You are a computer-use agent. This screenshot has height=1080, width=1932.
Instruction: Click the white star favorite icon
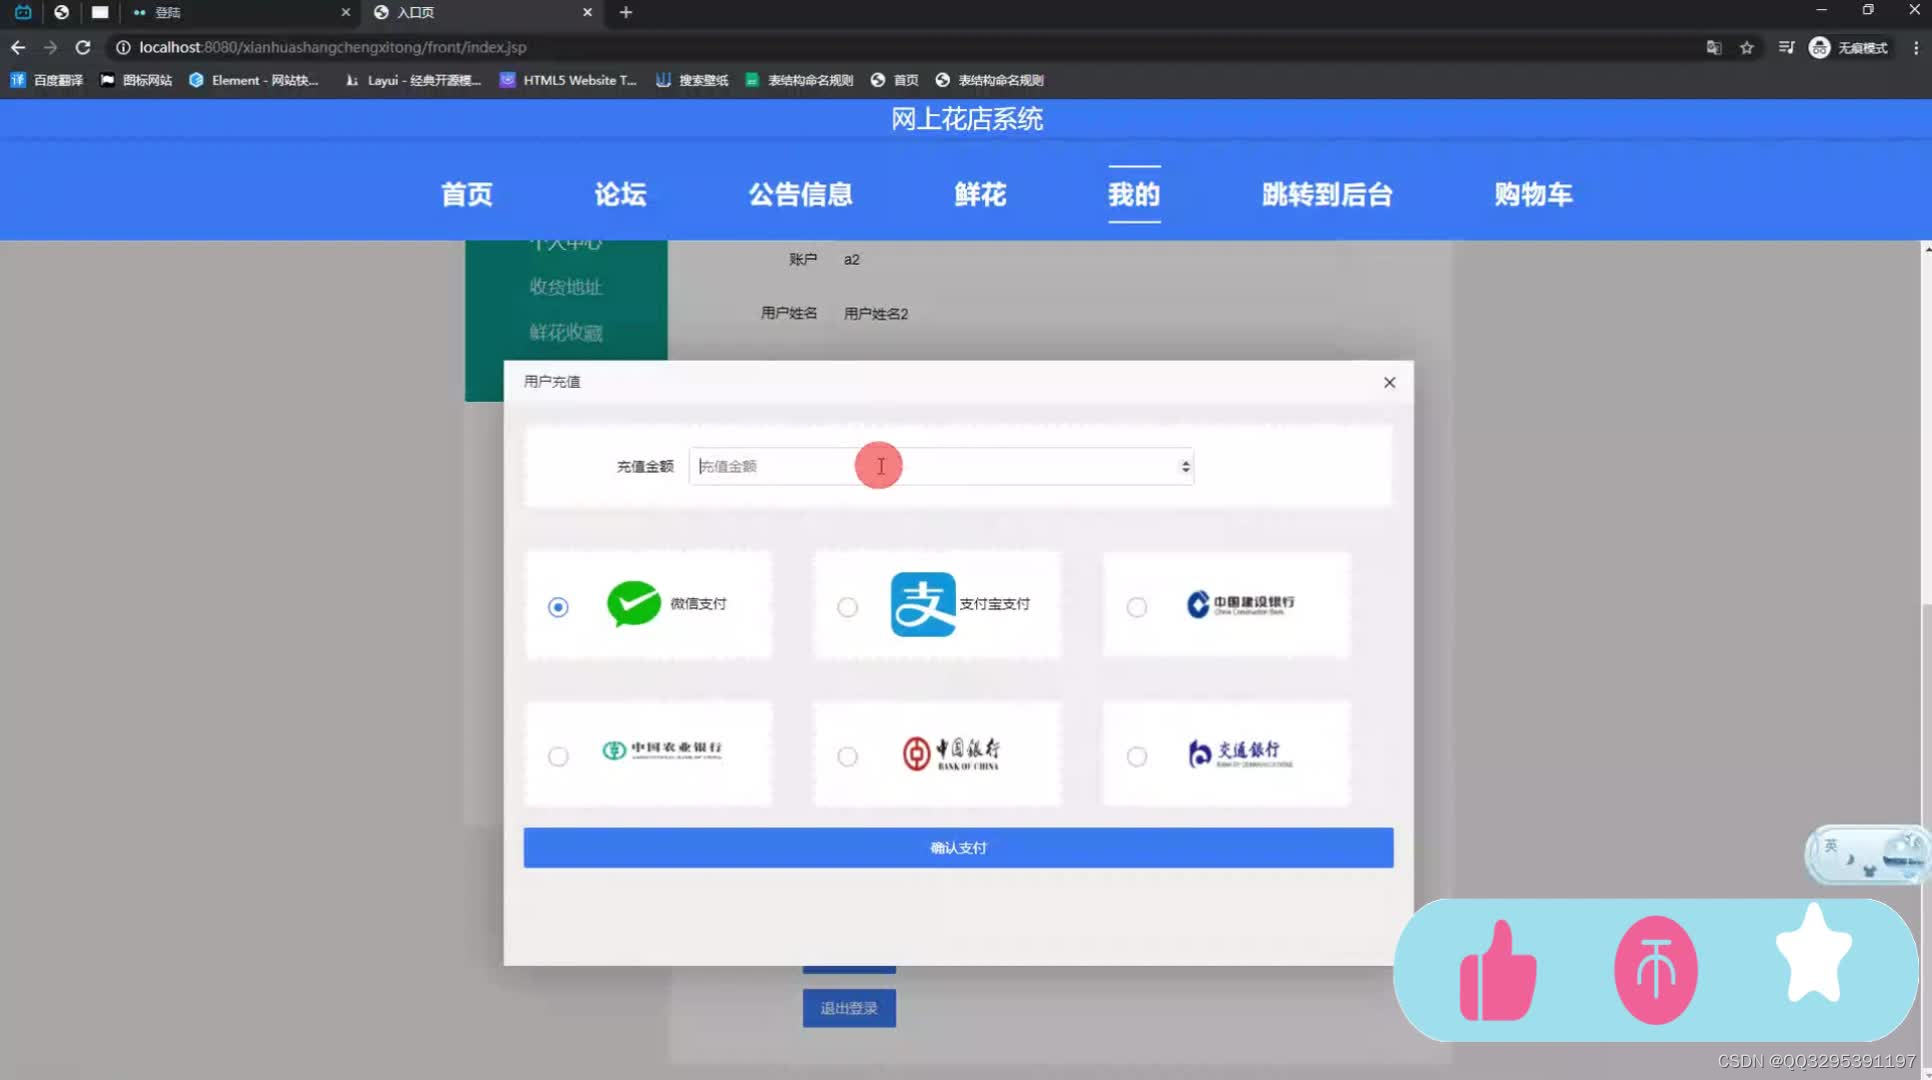[x=1813, y=953]
